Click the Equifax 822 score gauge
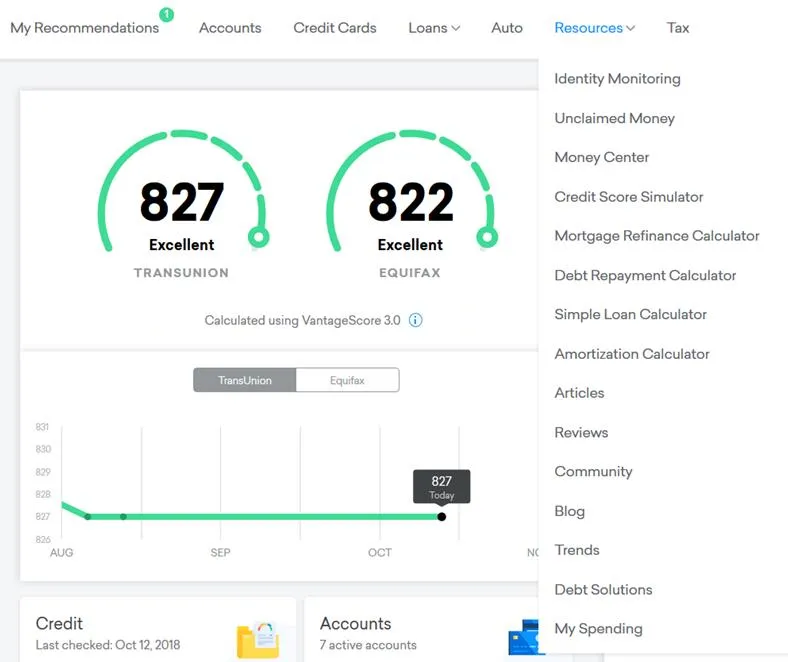 point(410,203)
